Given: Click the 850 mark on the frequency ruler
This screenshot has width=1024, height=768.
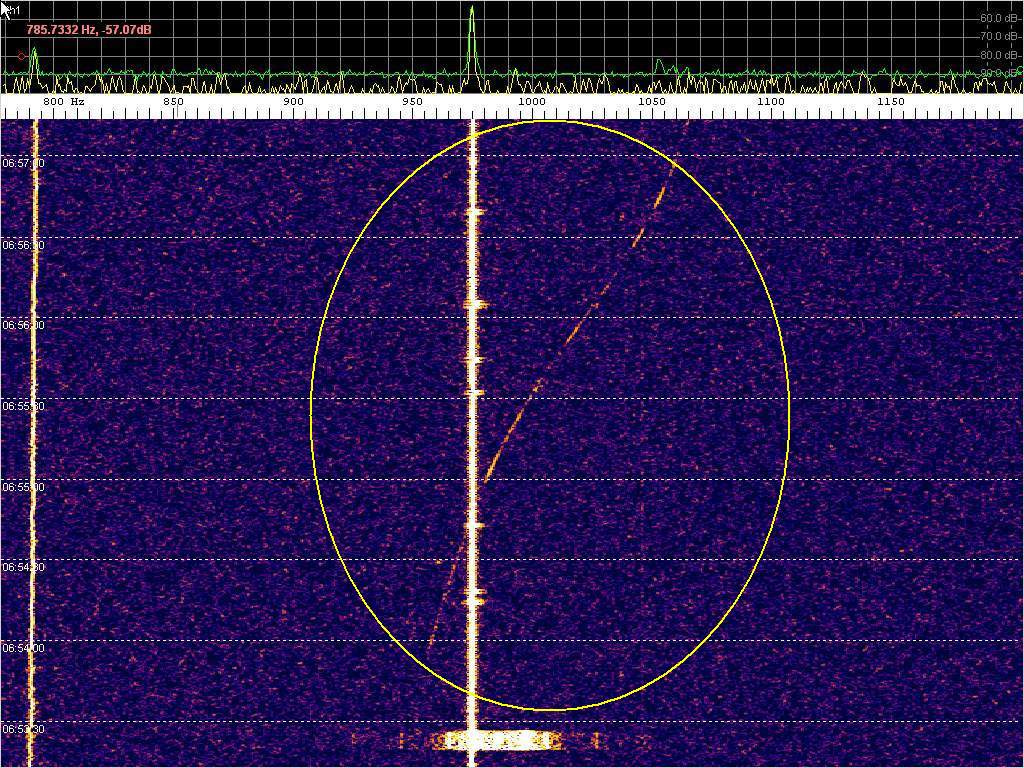Looking at the screenshot, I should (173, 102).
